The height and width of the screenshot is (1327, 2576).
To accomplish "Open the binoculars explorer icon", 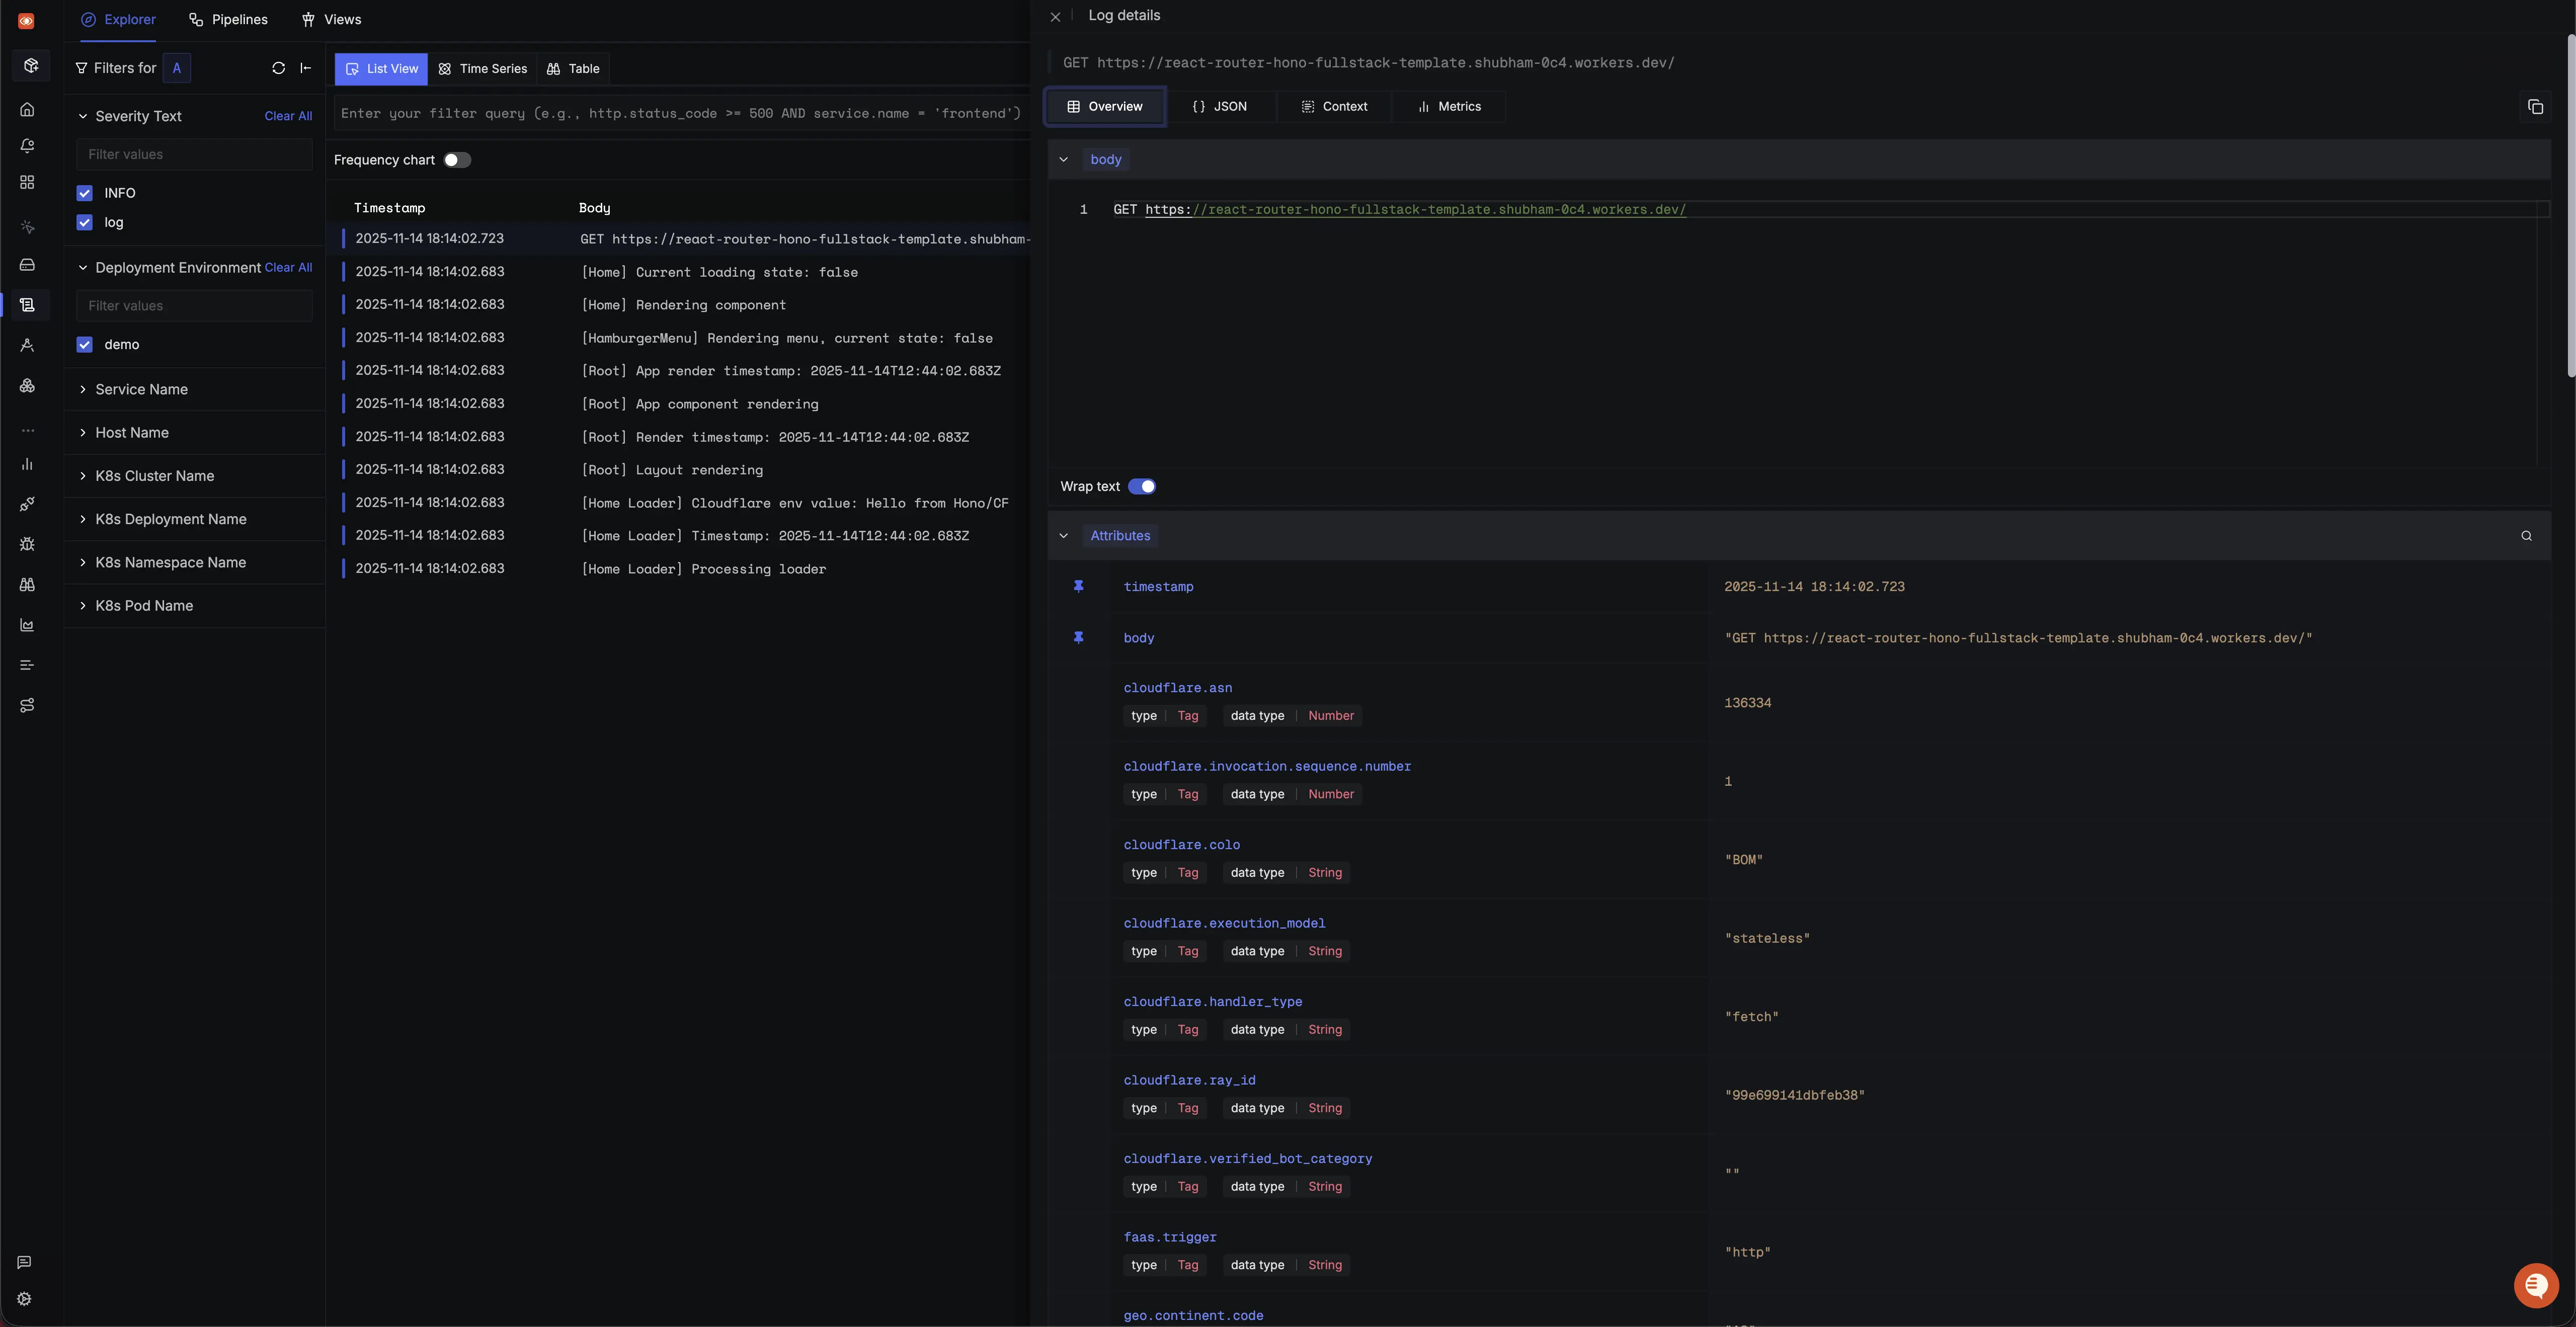I will [27, 584].
